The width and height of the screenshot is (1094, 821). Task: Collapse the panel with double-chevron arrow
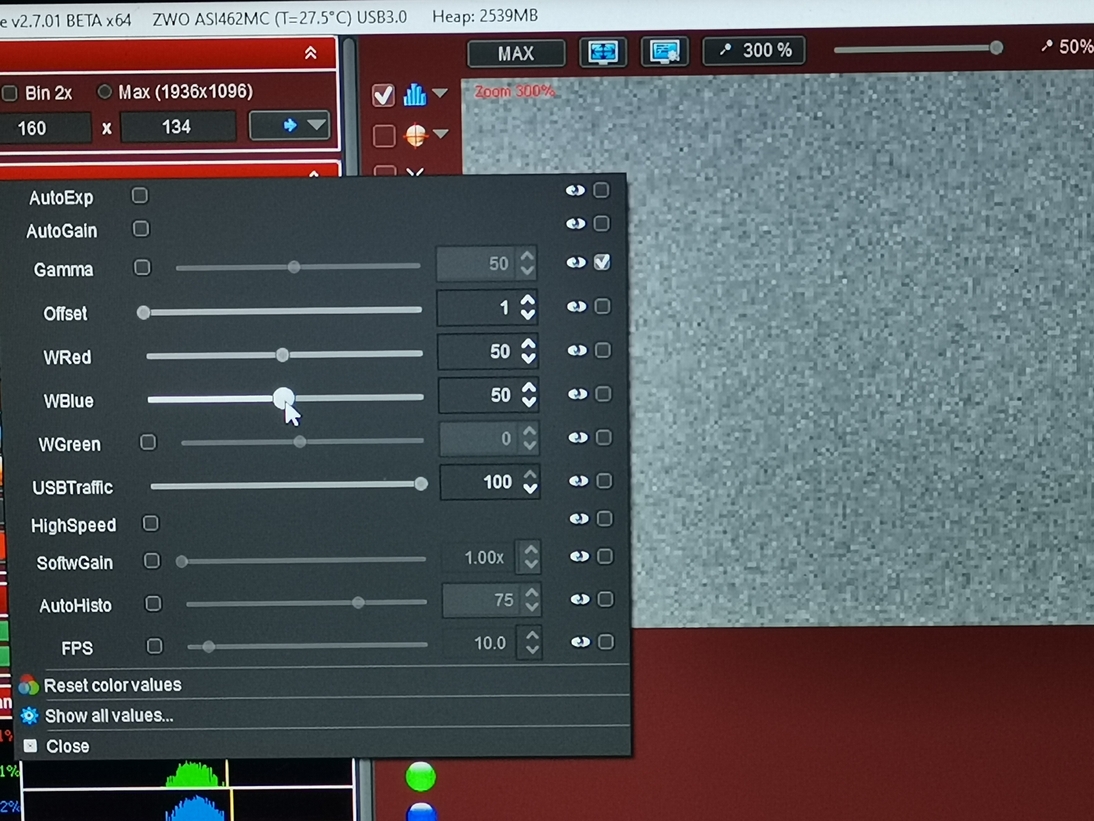[311, 53]
